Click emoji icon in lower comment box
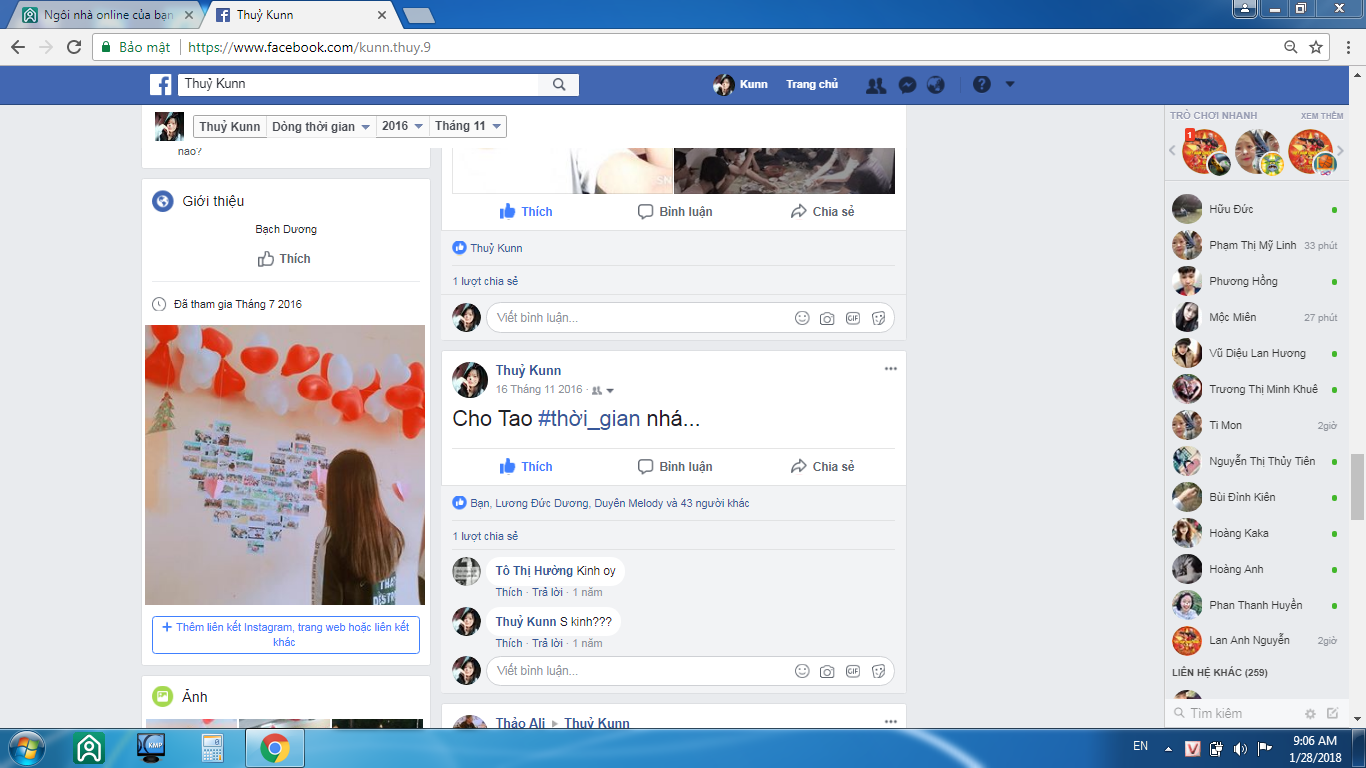Image resolution: width=1366 pixels, height=768 pixels. [x=802, y=671]
